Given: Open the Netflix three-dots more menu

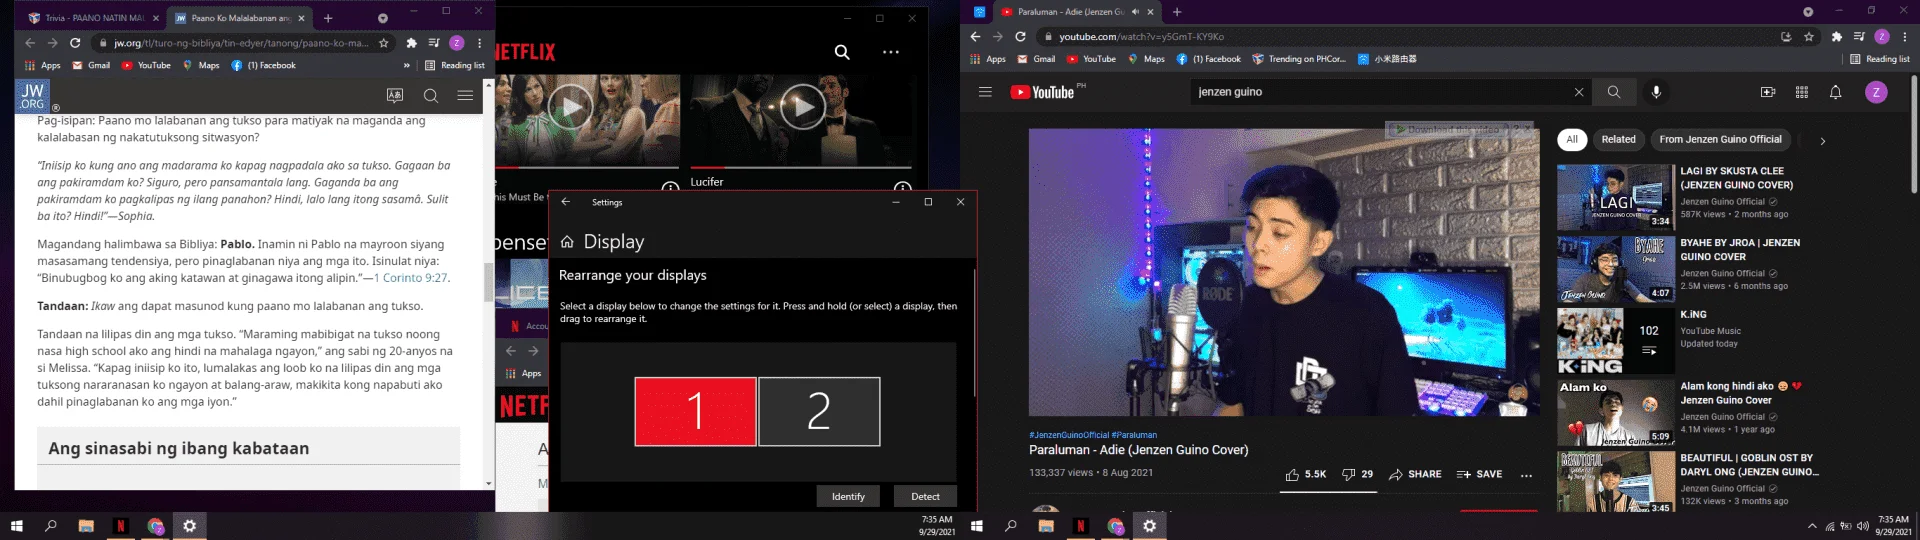Looking at the screenshot, I should [x=891, y=52].
